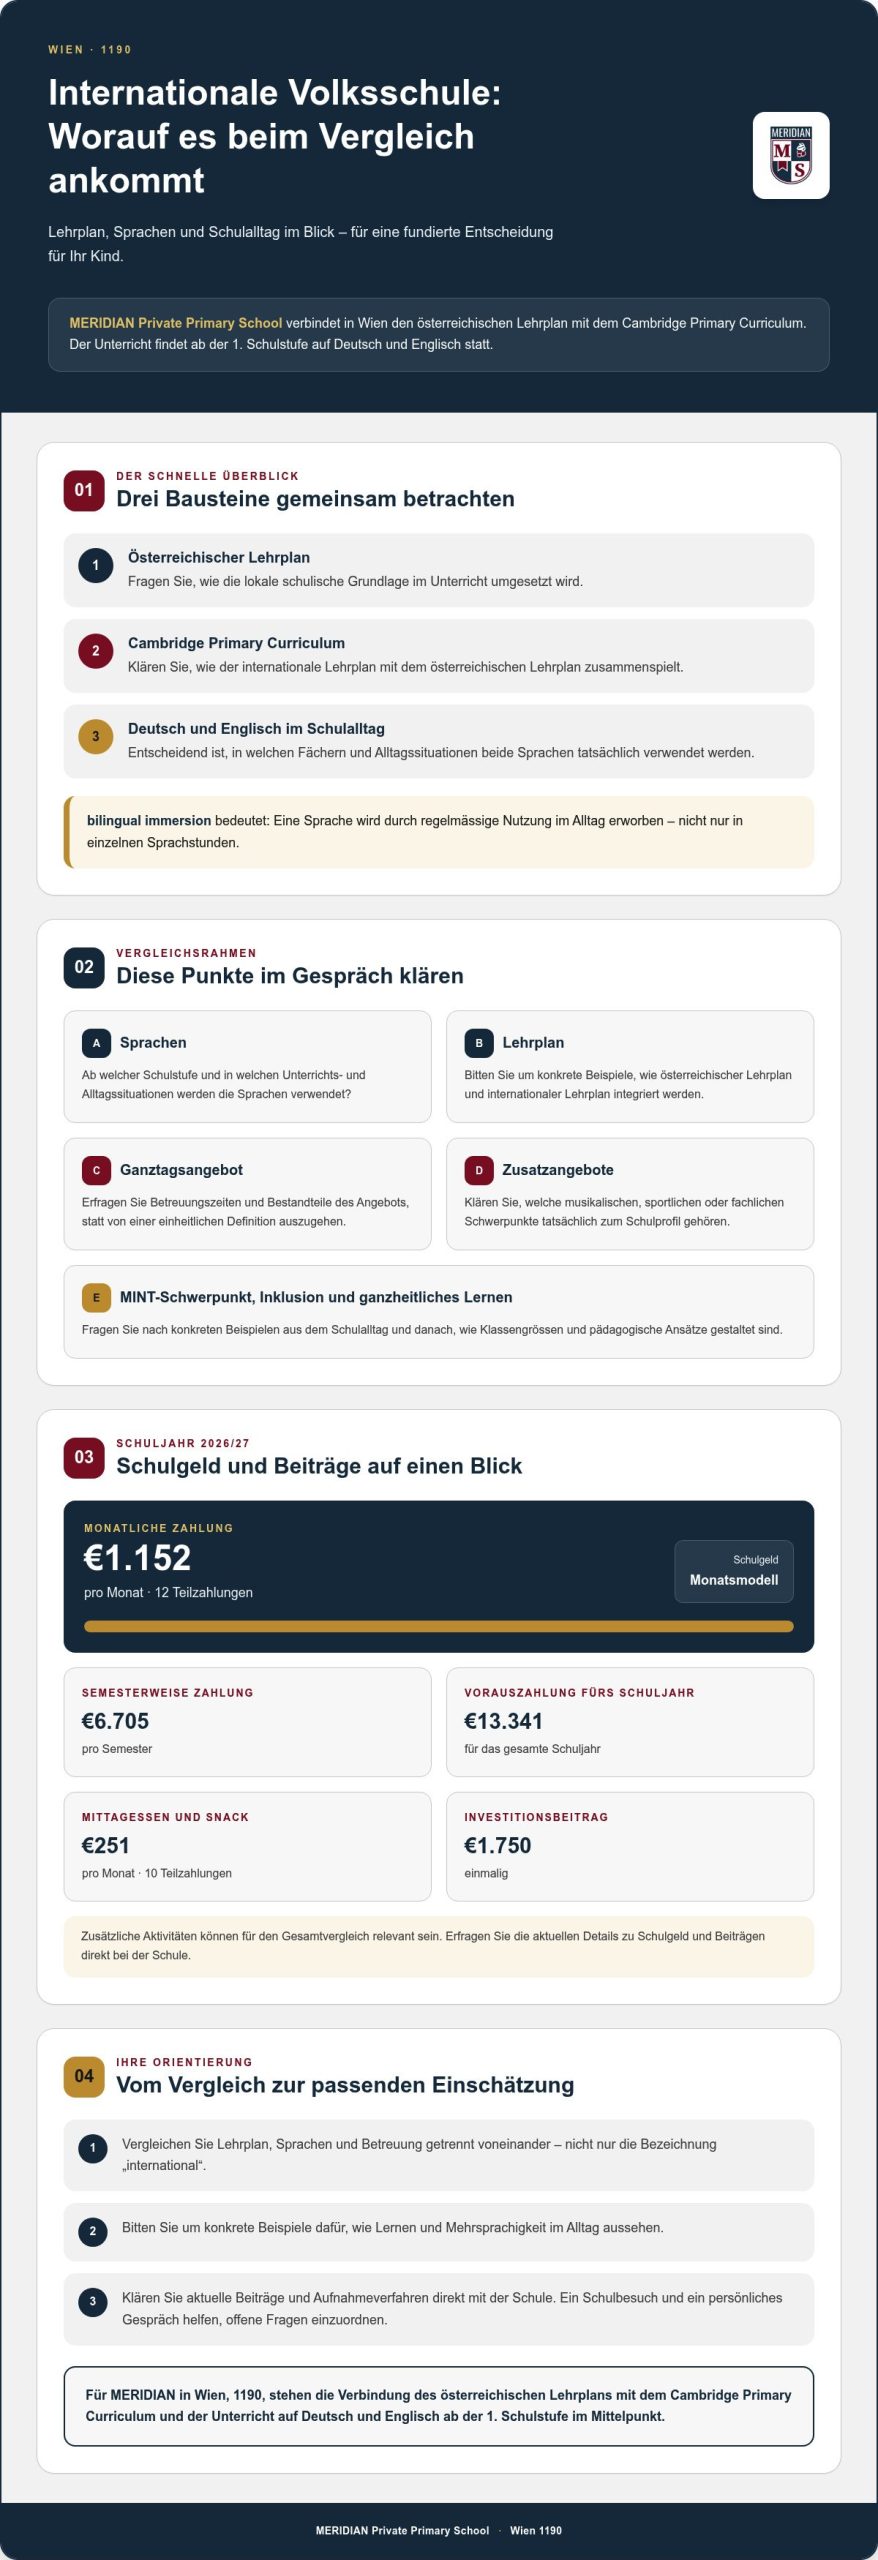Open the MERIDIAN Private Primary School link
This screenshot has width=878, height=2560.
pyautogui.click(x=176, y=323)
